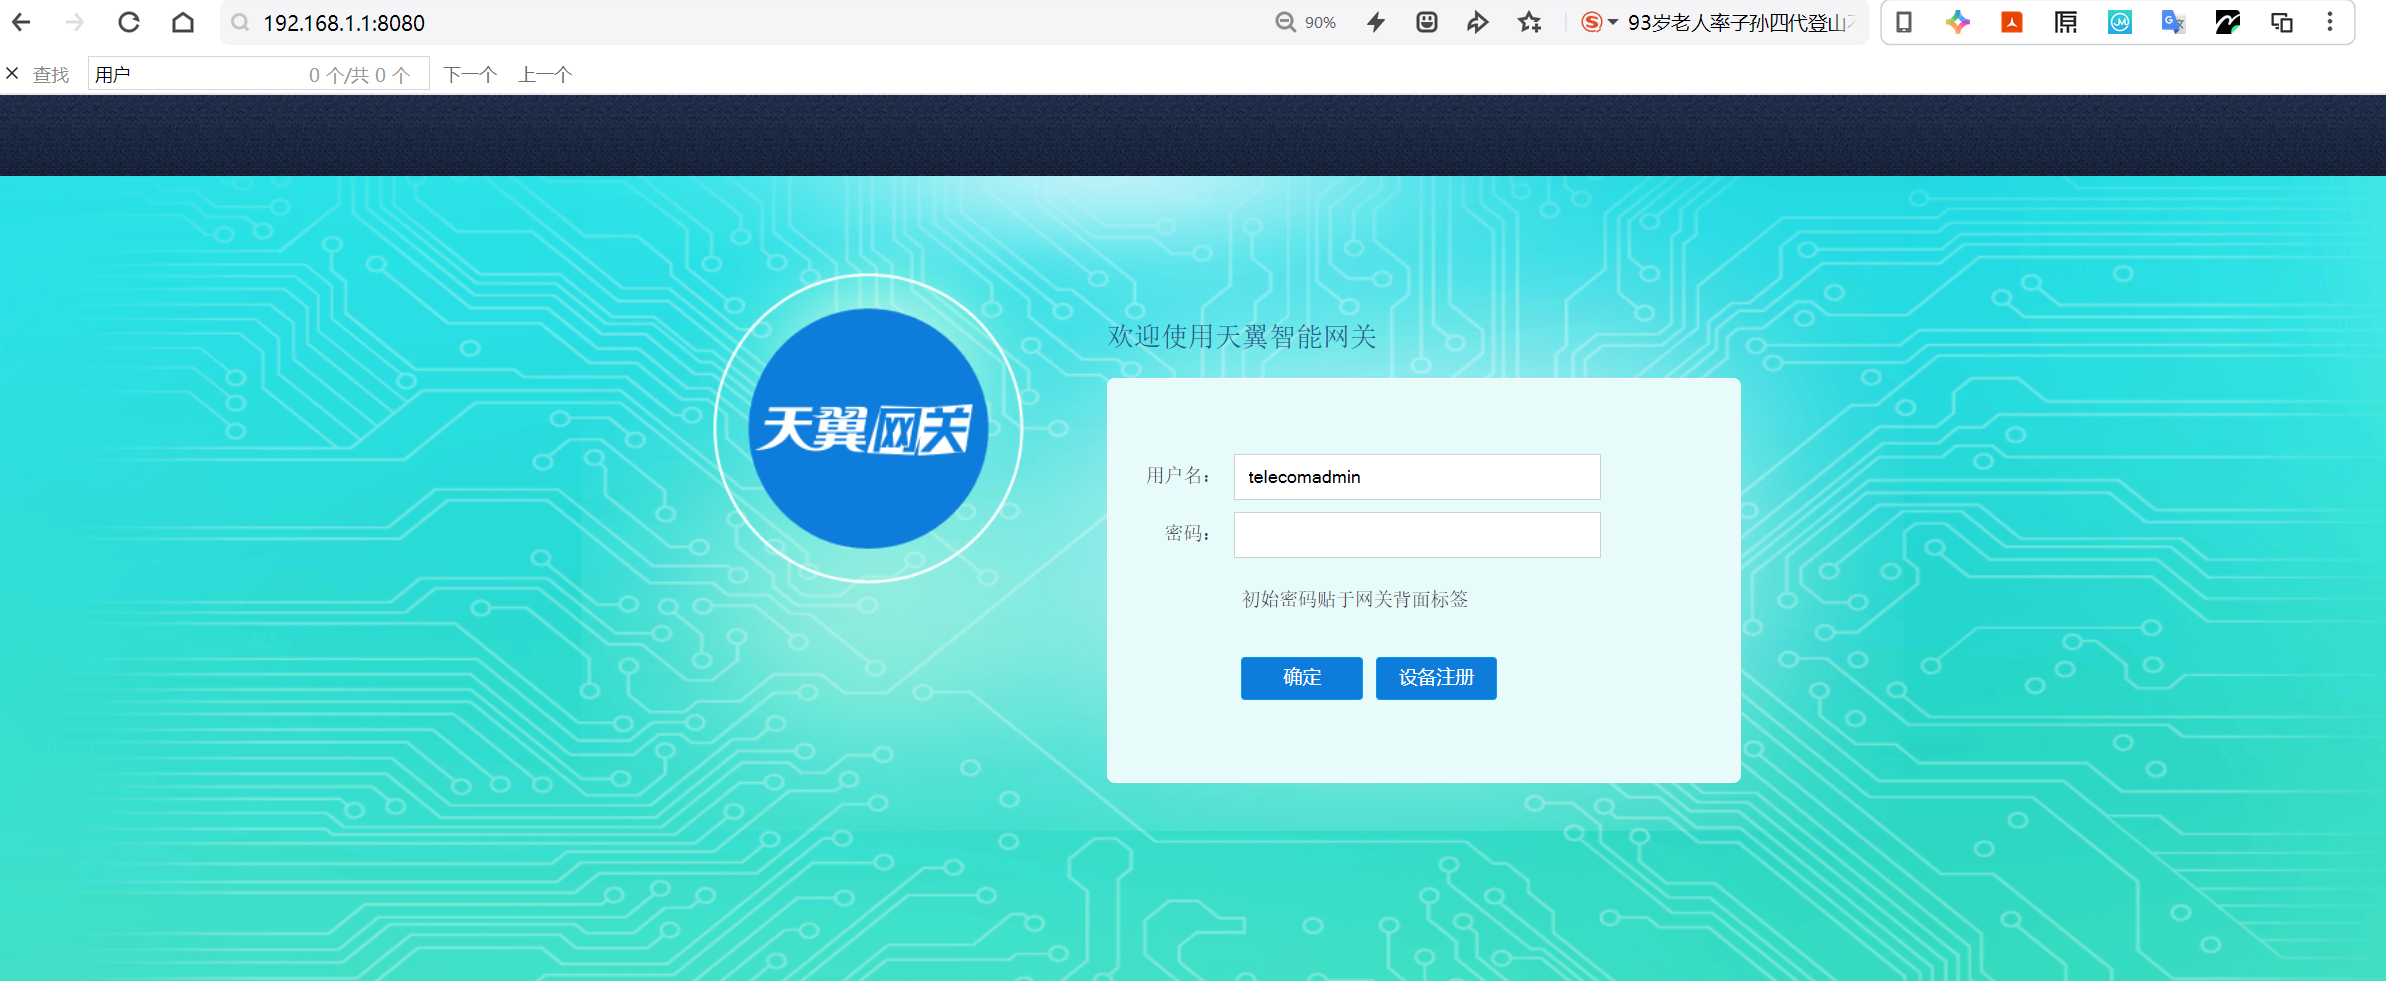
Task: Open the window clone tool icon
Action: (2282, 22)
